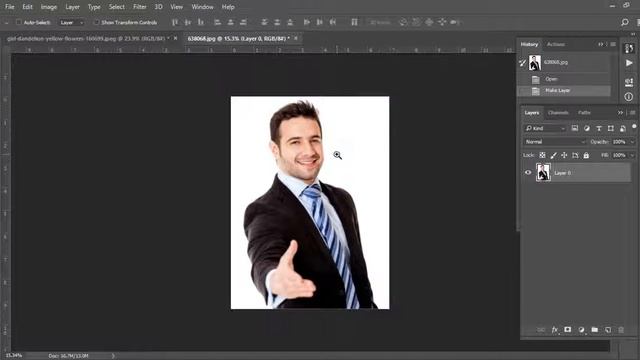
Task: Expand status bar info arrow
Action: (x=113, y=356)
